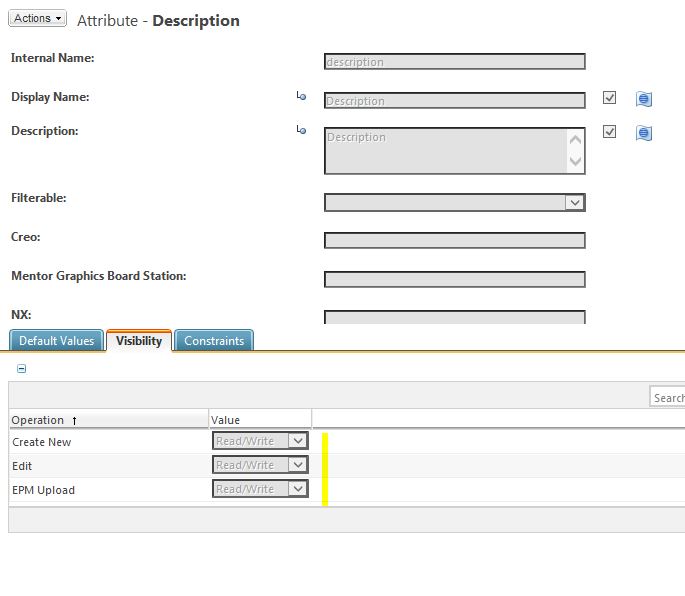Click the Internal Name field
The height and width of the screenshot is (596, 685).
point(454,62)
